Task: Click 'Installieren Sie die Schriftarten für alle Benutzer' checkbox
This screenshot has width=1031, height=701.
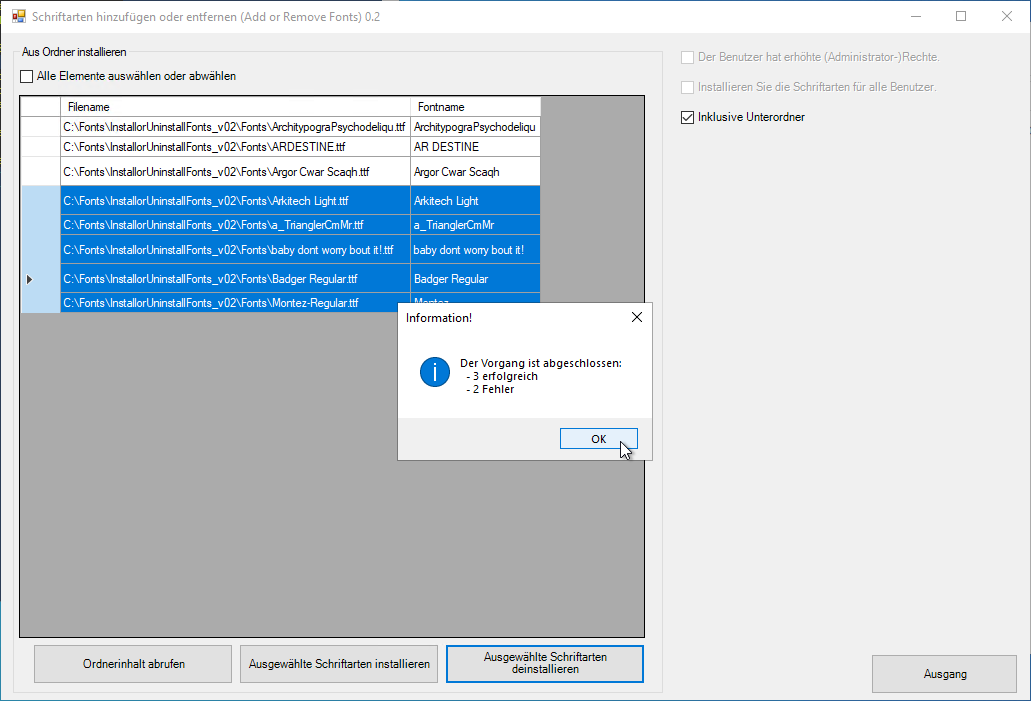Action: point(687,87)
